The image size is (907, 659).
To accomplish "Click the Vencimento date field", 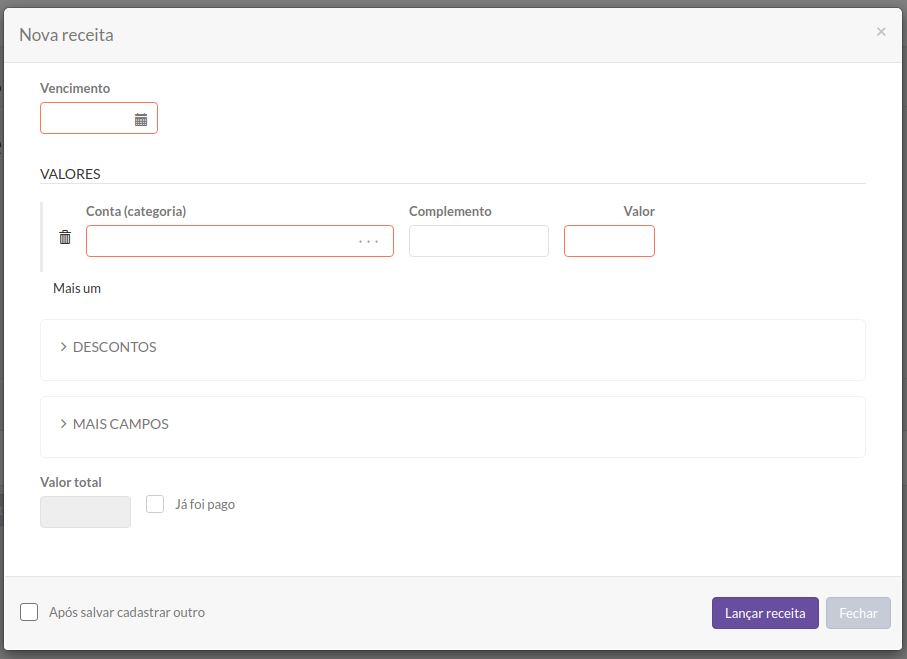I will coord(99,118).
